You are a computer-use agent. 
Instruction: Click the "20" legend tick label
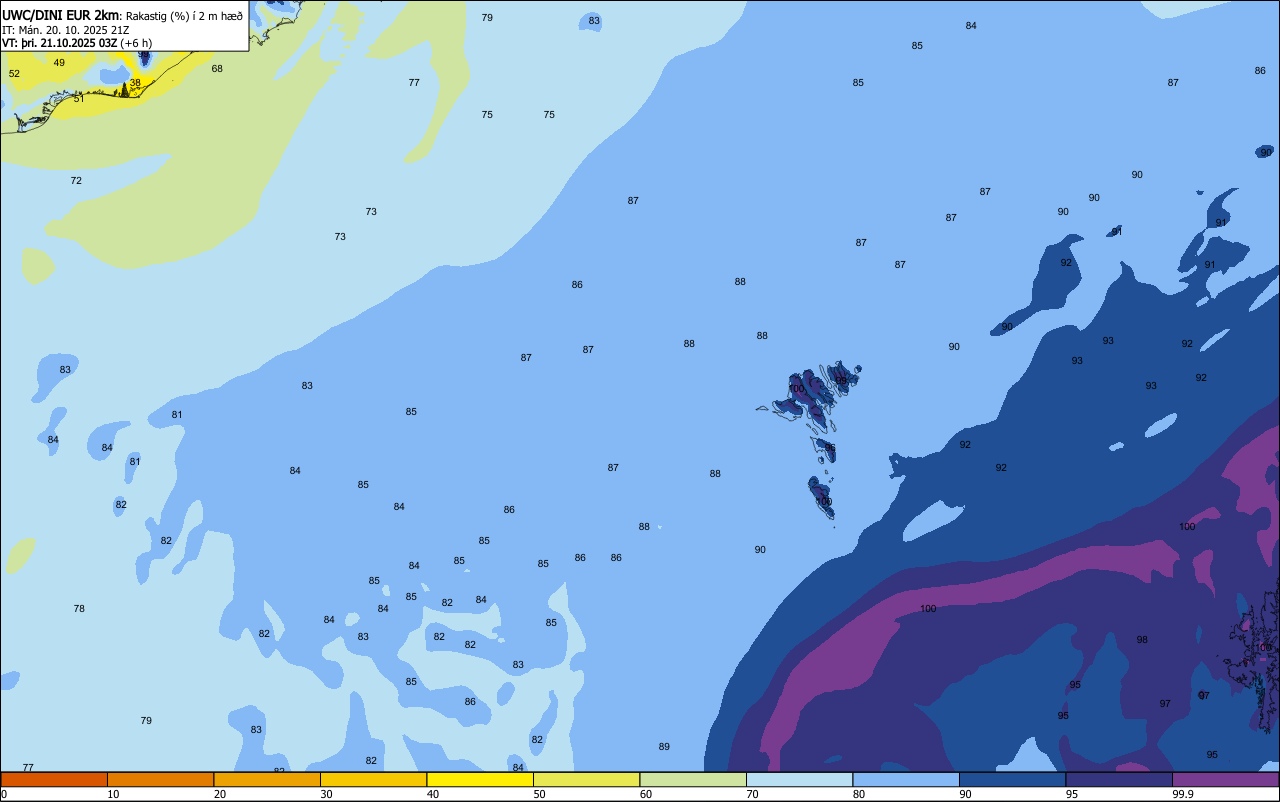tap(220, 794)
